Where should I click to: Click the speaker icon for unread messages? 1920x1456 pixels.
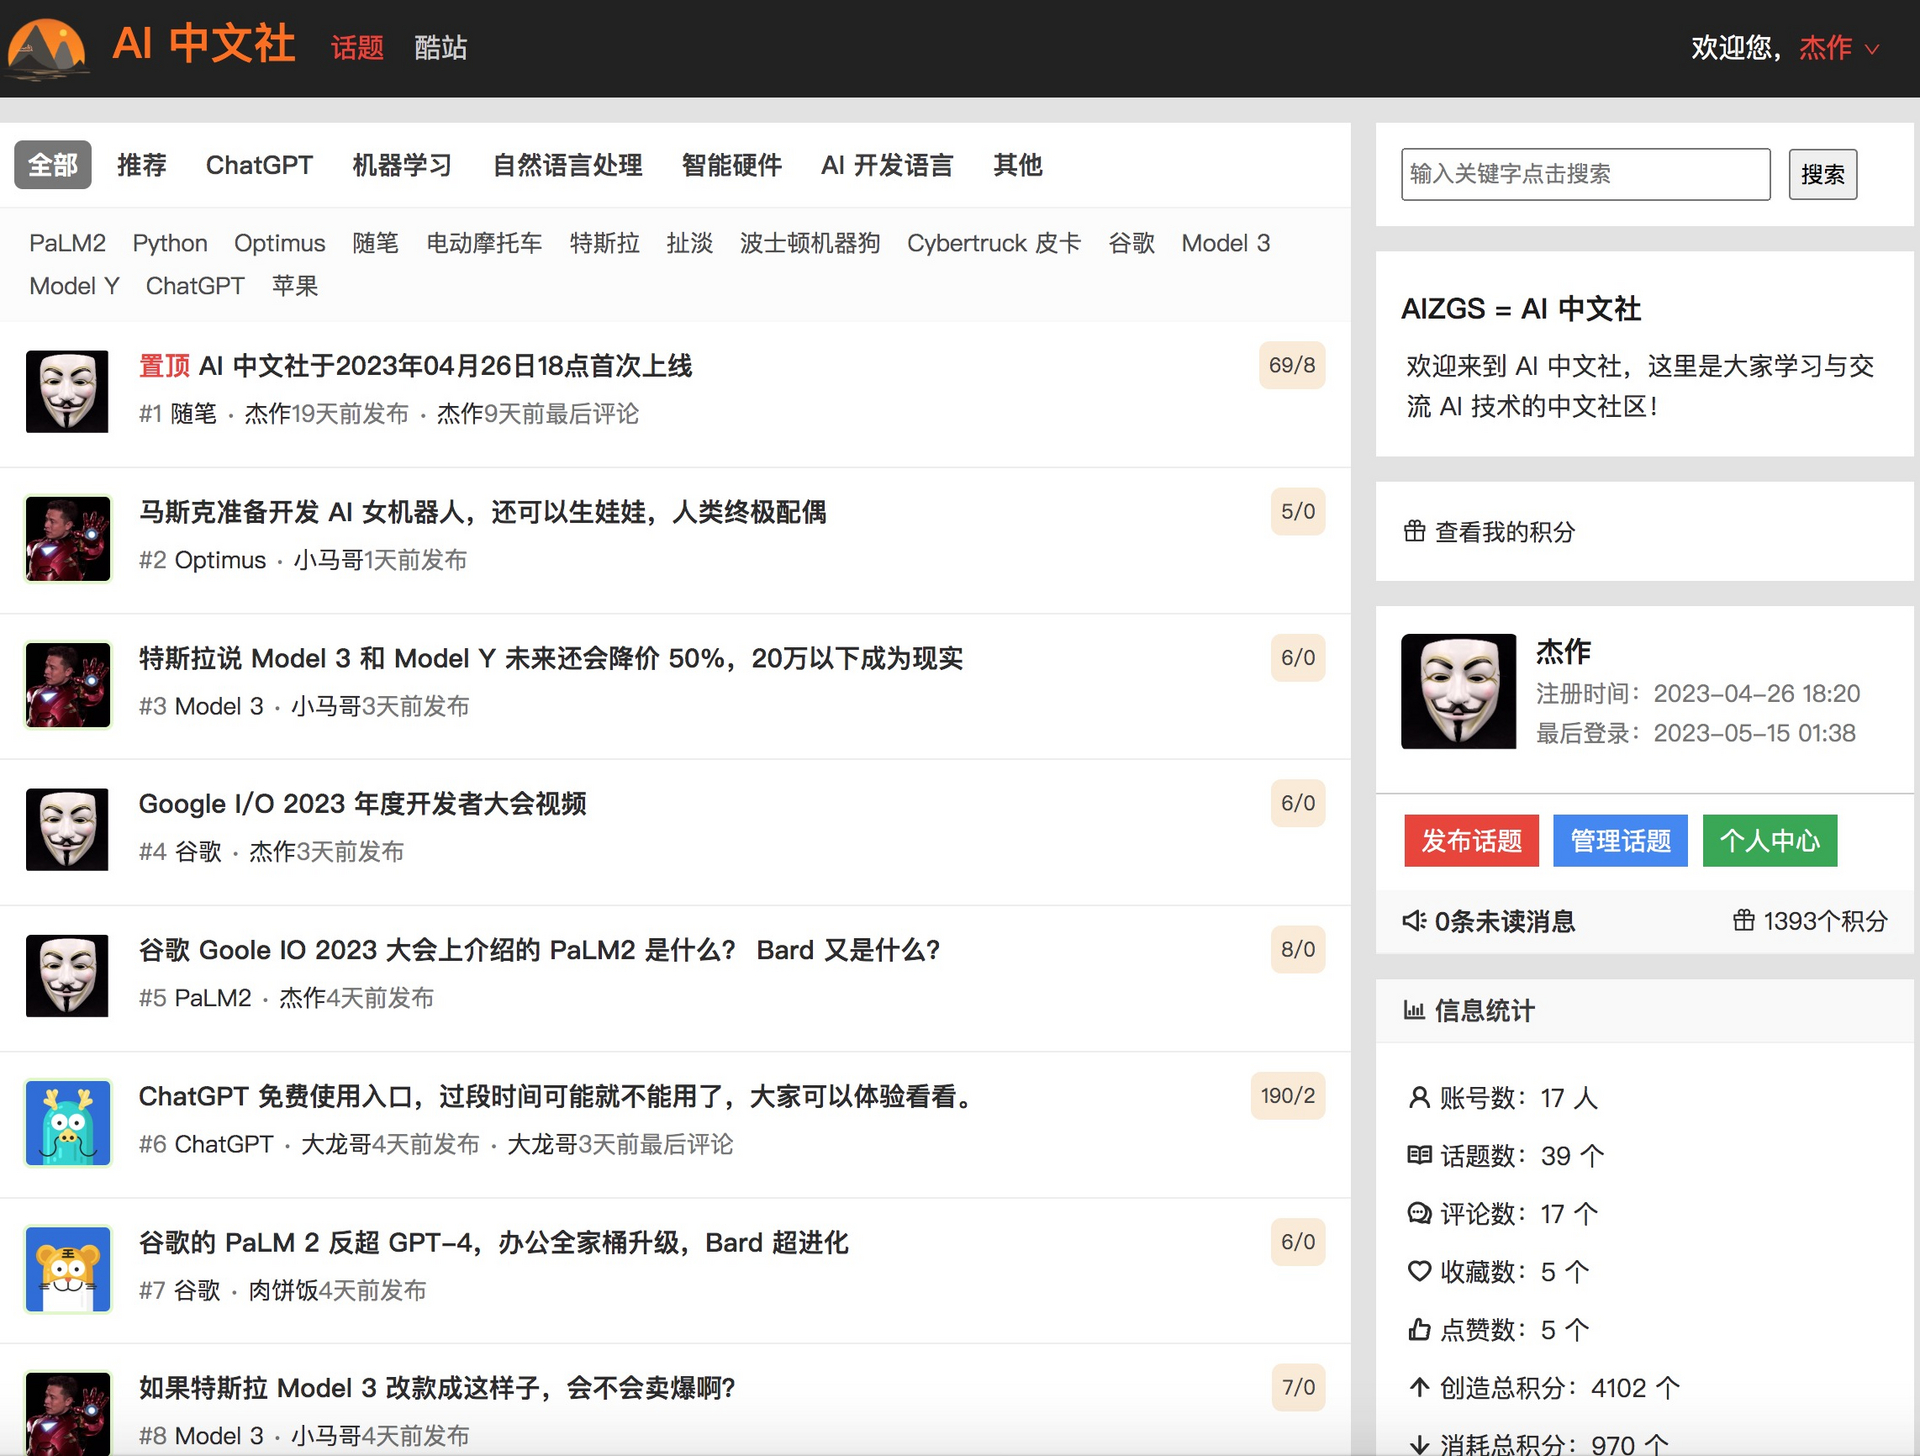click(x=1414, y=920)
